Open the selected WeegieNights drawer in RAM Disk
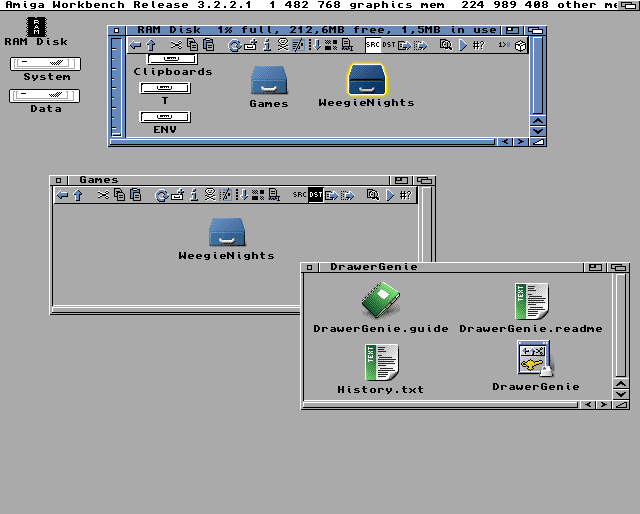The image size is (640, 514). (x=366, y=81)
